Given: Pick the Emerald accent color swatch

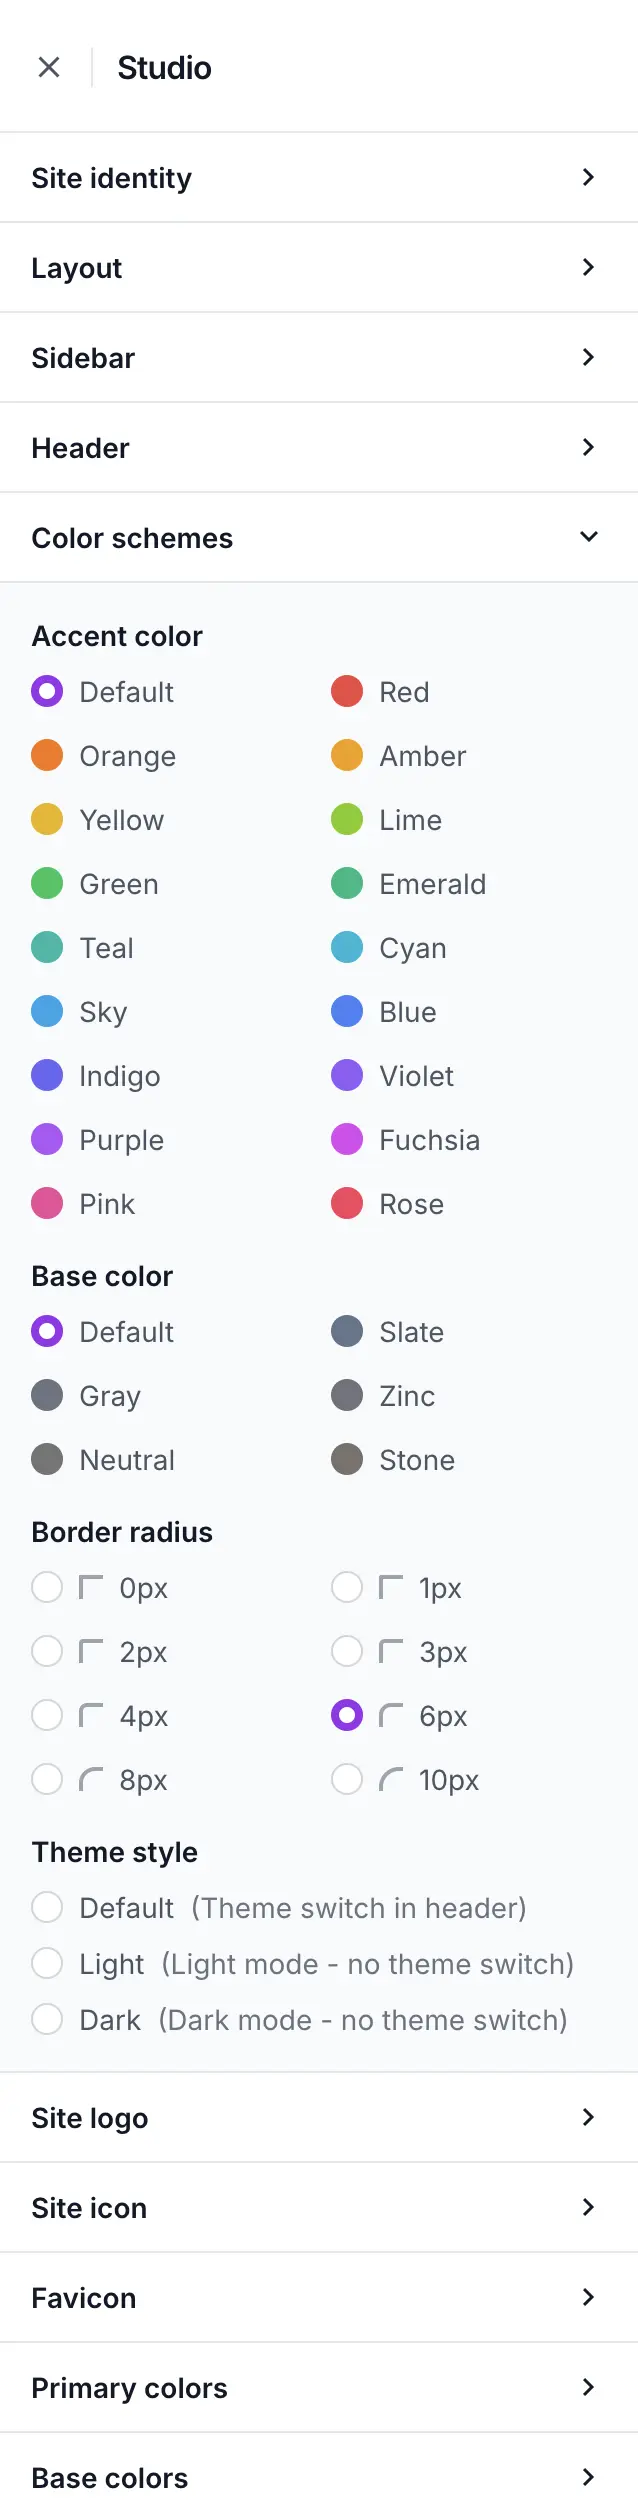Looking at the screenshot, I should pos(347,883).
